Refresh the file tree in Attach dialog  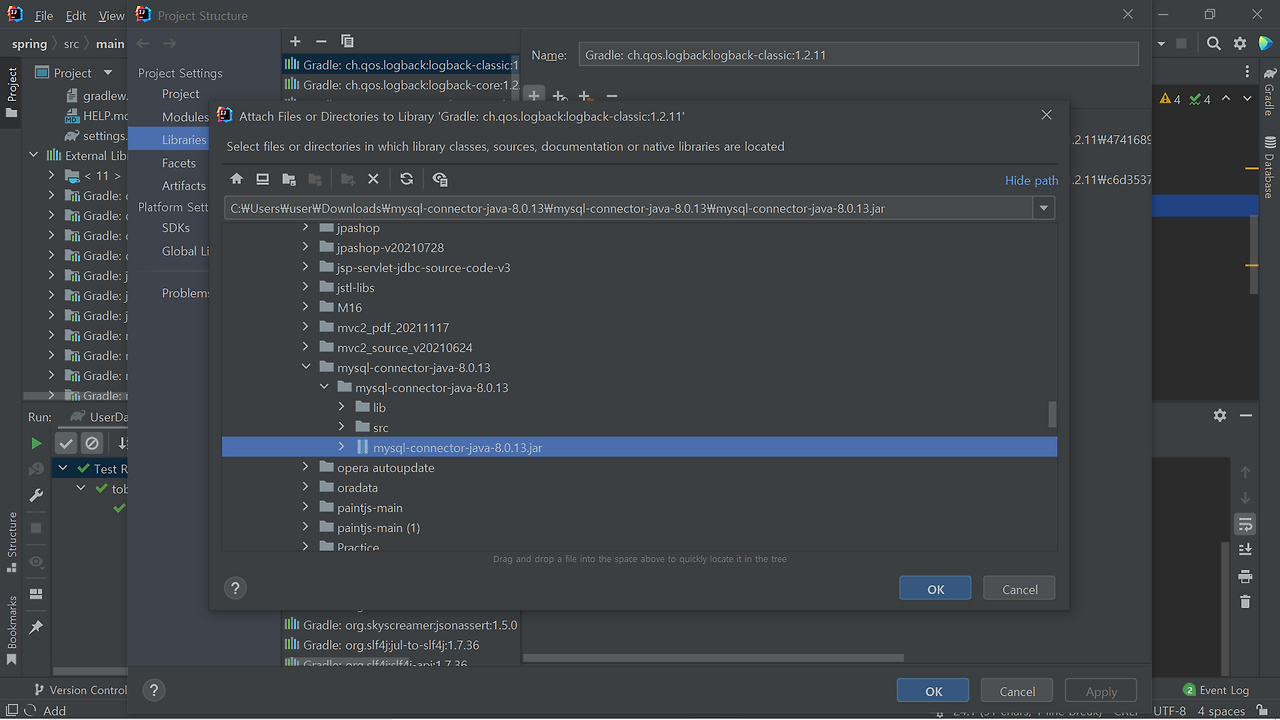(406, 179)
